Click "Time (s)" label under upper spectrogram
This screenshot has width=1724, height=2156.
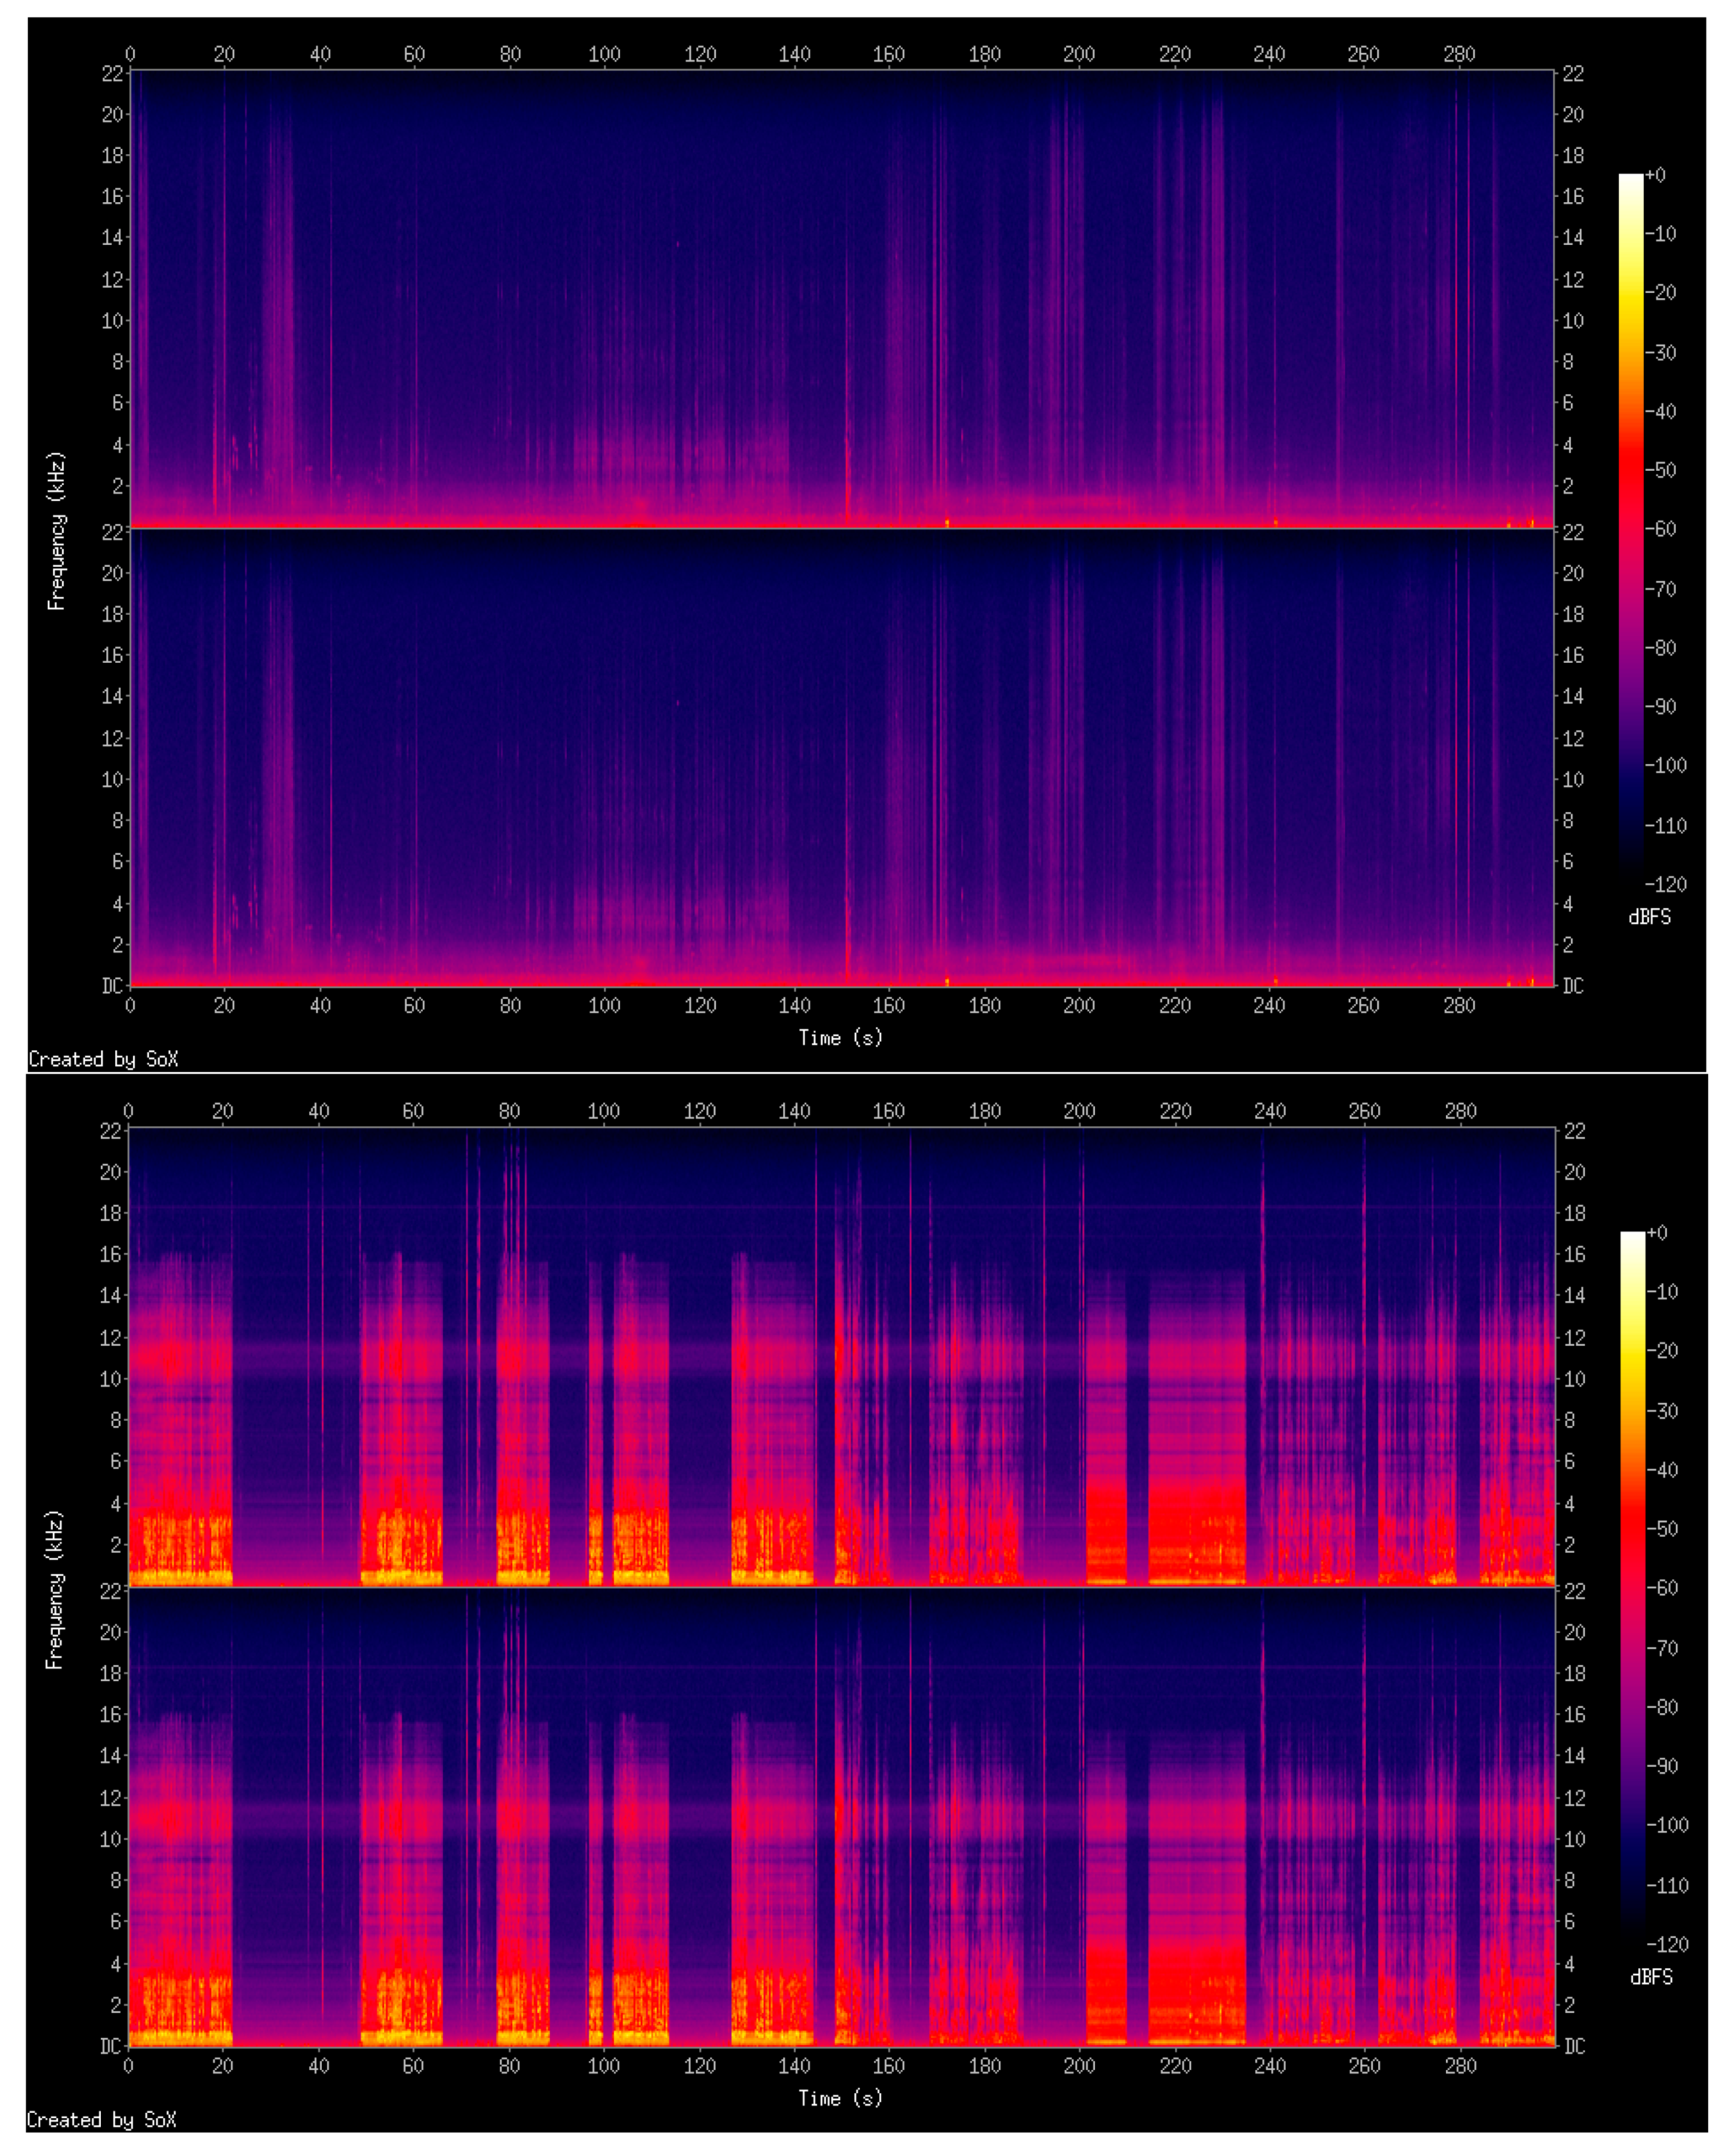(840, 1038)
